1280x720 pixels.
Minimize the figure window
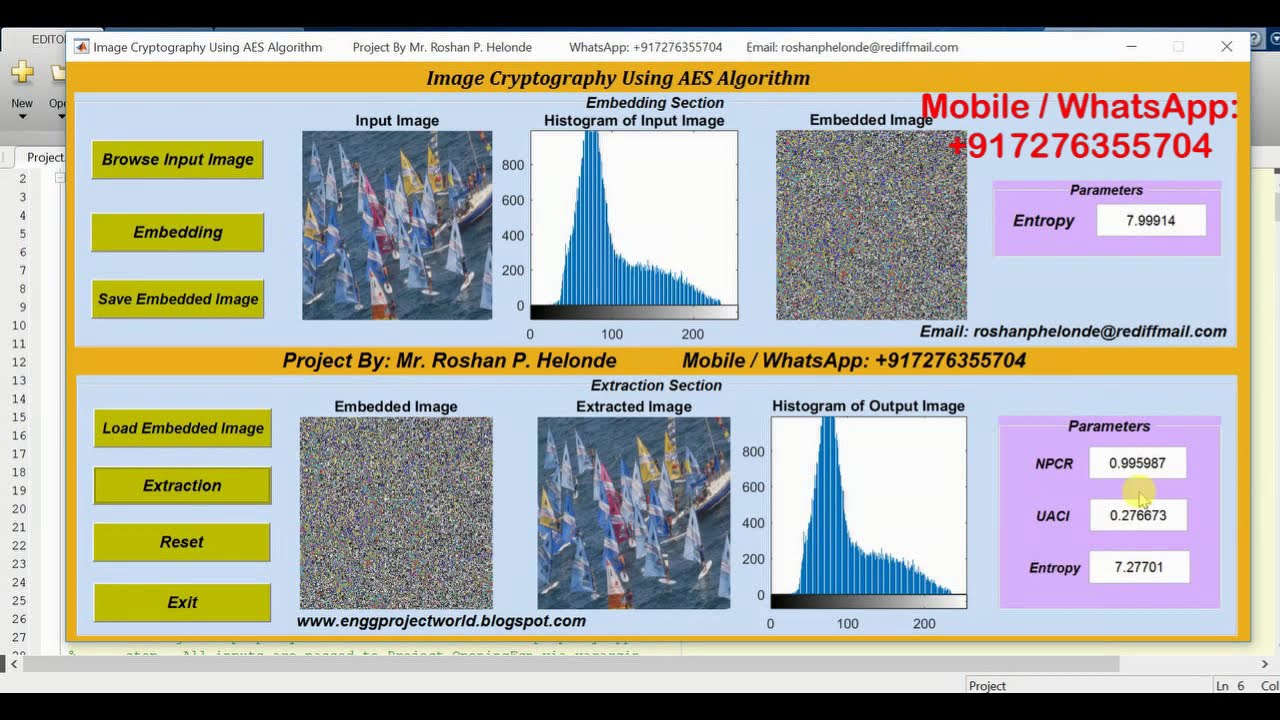pyautogui.click(x=1131, y=47)
